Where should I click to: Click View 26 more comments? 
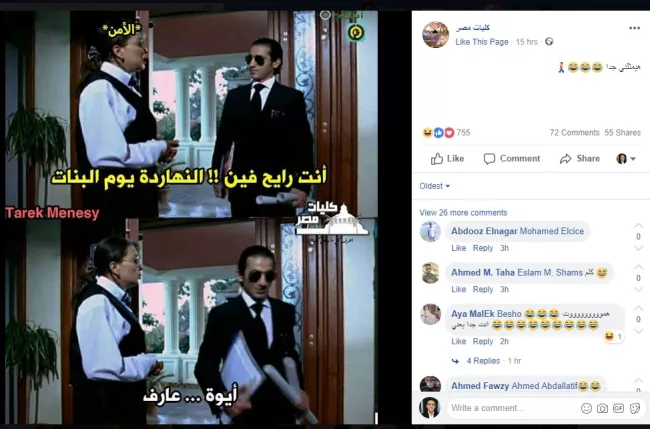pos(463,213)
